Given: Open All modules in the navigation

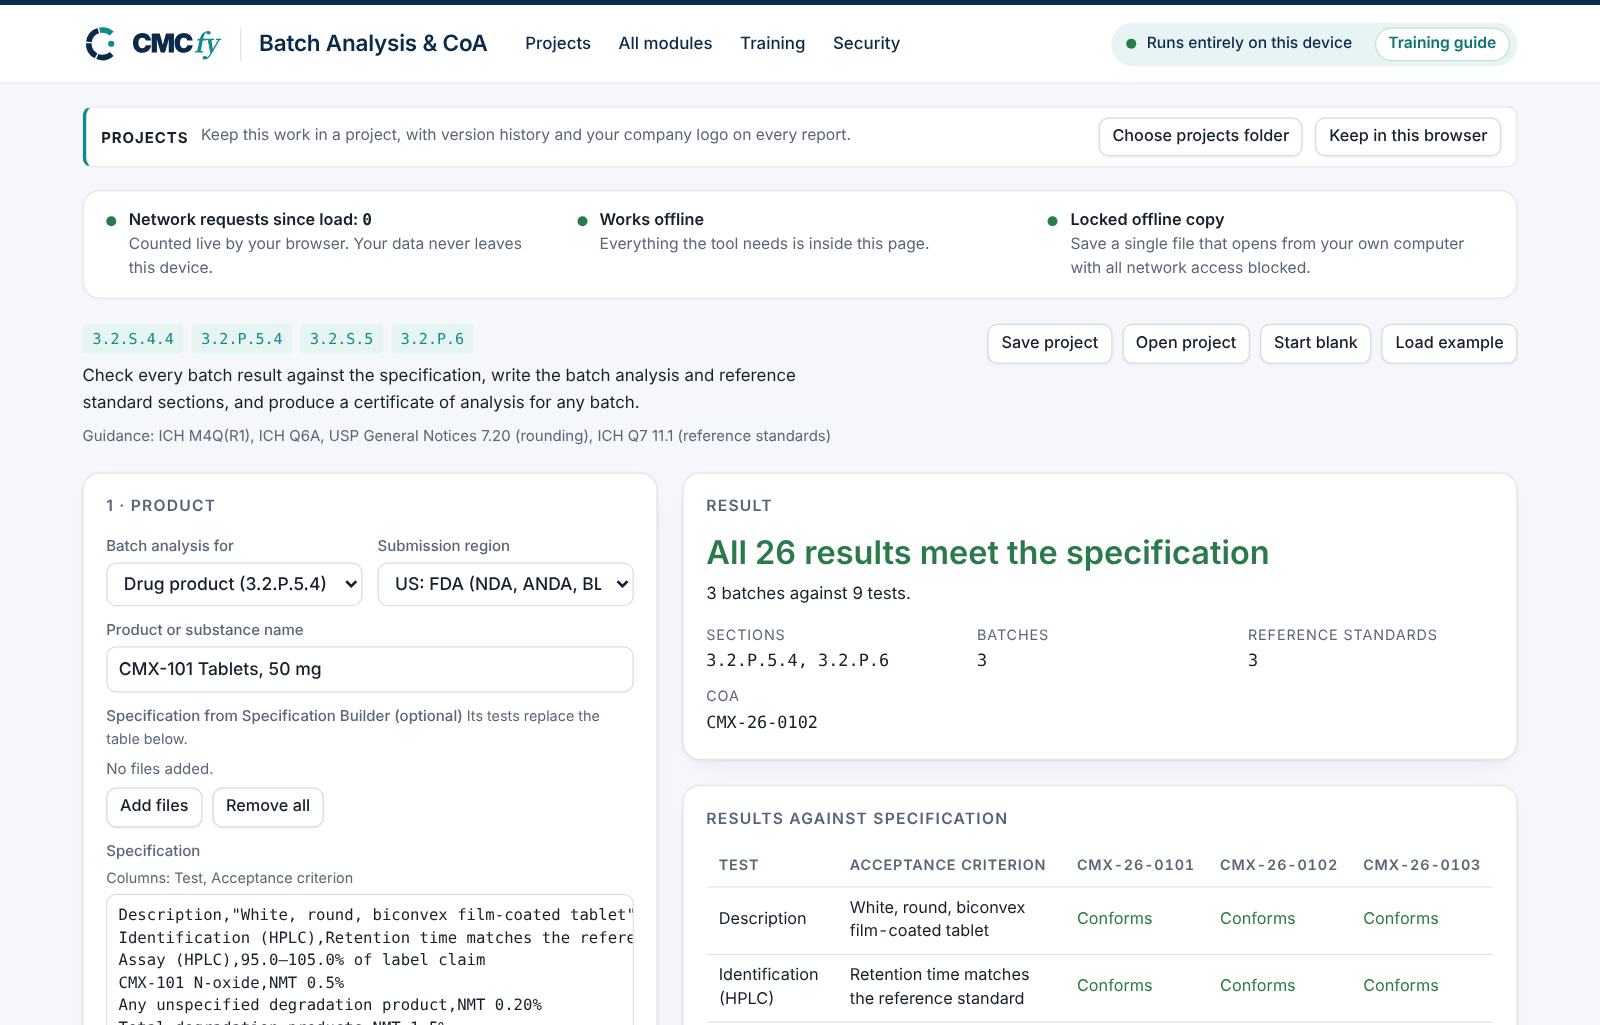Looking at the screenshot, I should [665, 43].
